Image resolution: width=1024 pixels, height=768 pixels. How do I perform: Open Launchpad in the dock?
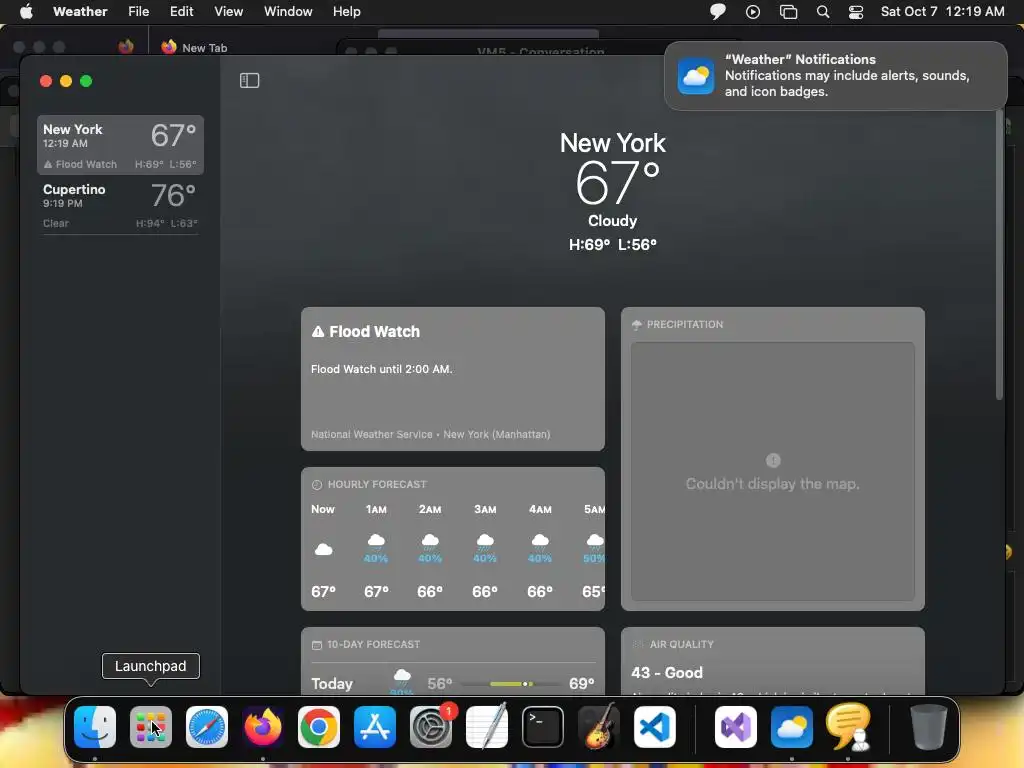tap(151, 727)
